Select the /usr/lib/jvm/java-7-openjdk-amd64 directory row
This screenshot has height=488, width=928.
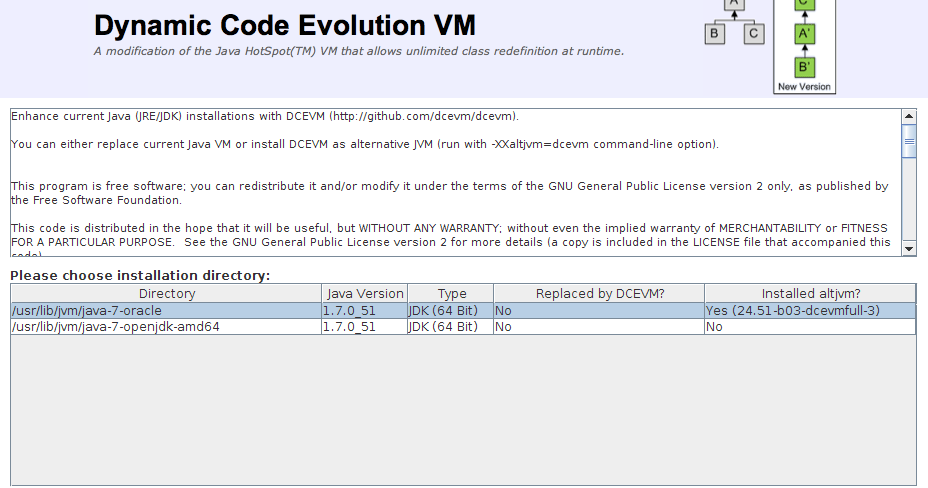(463, 327)
